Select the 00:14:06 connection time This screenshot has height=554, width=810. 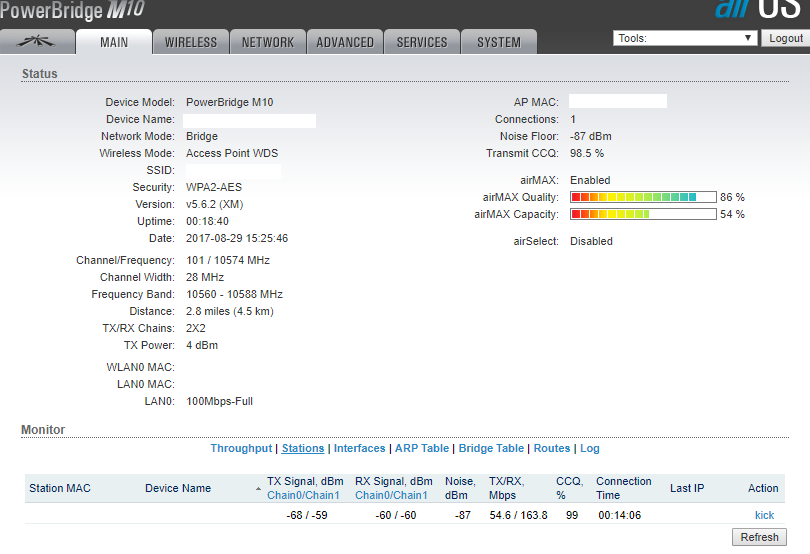pyautogui.click(x=619, y=515)
